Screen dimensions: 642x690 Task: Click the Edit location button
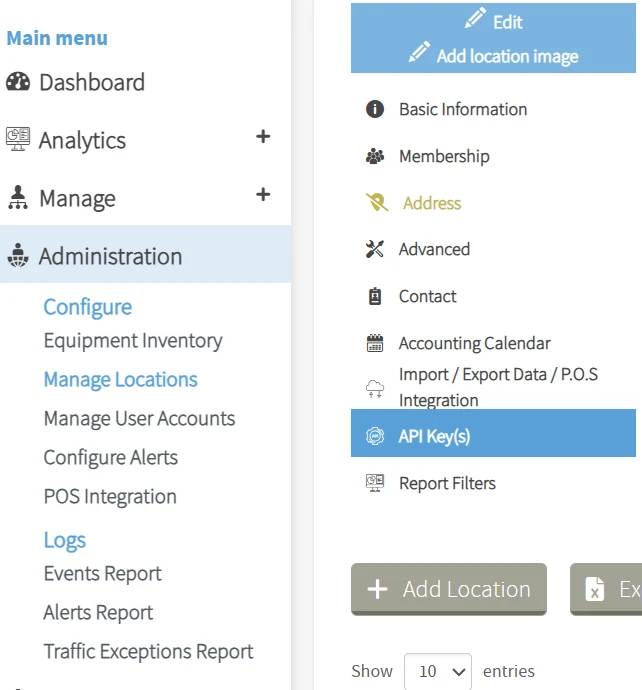click(x=494, y=22)
